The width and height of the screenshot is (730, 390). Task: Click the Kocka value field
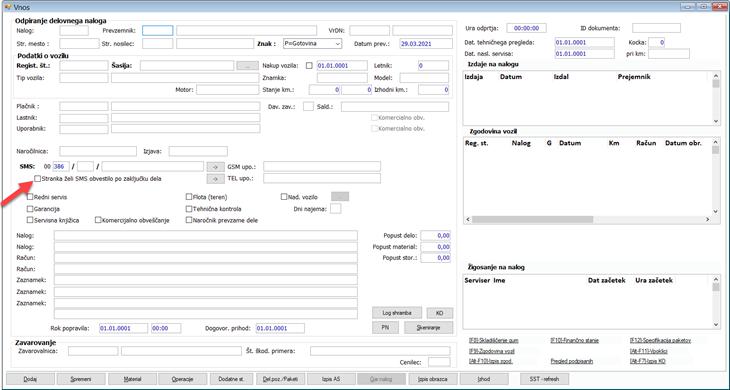657,42
